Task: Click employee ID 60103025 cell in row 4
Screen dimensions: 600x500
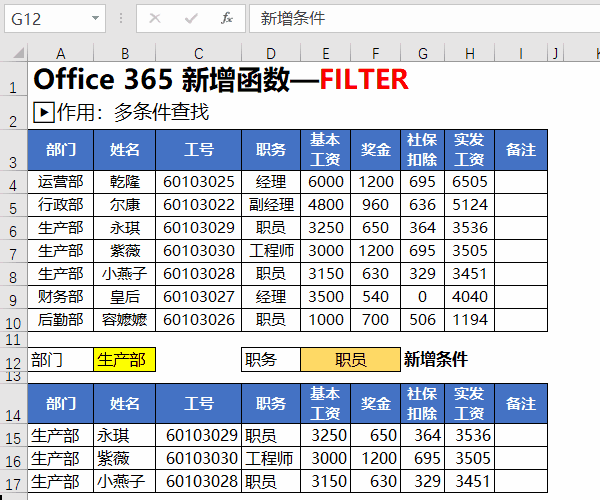Action: click(198, 182)
